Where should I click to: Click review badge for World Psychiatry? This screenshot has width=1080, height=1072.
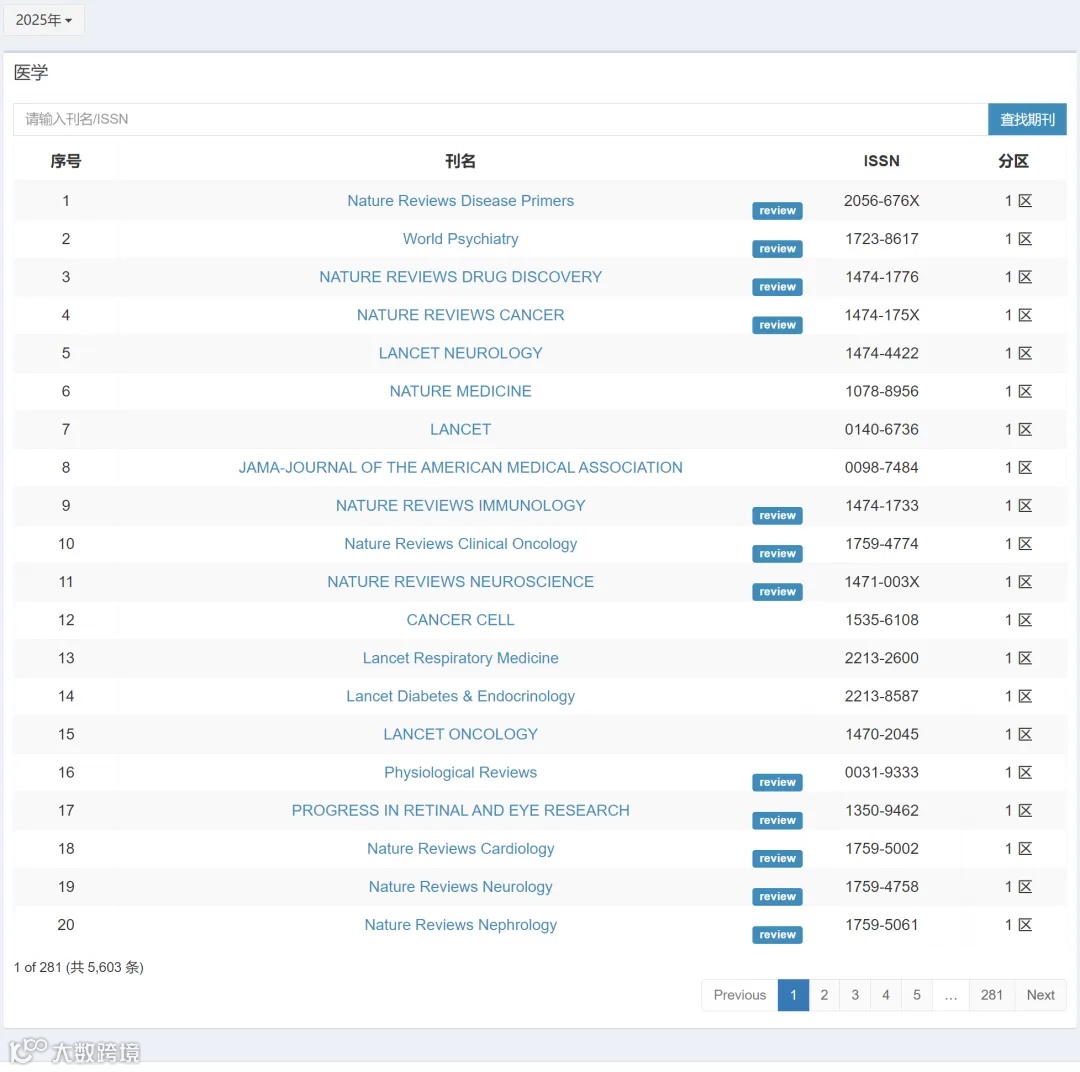click(x=777, y=249)
